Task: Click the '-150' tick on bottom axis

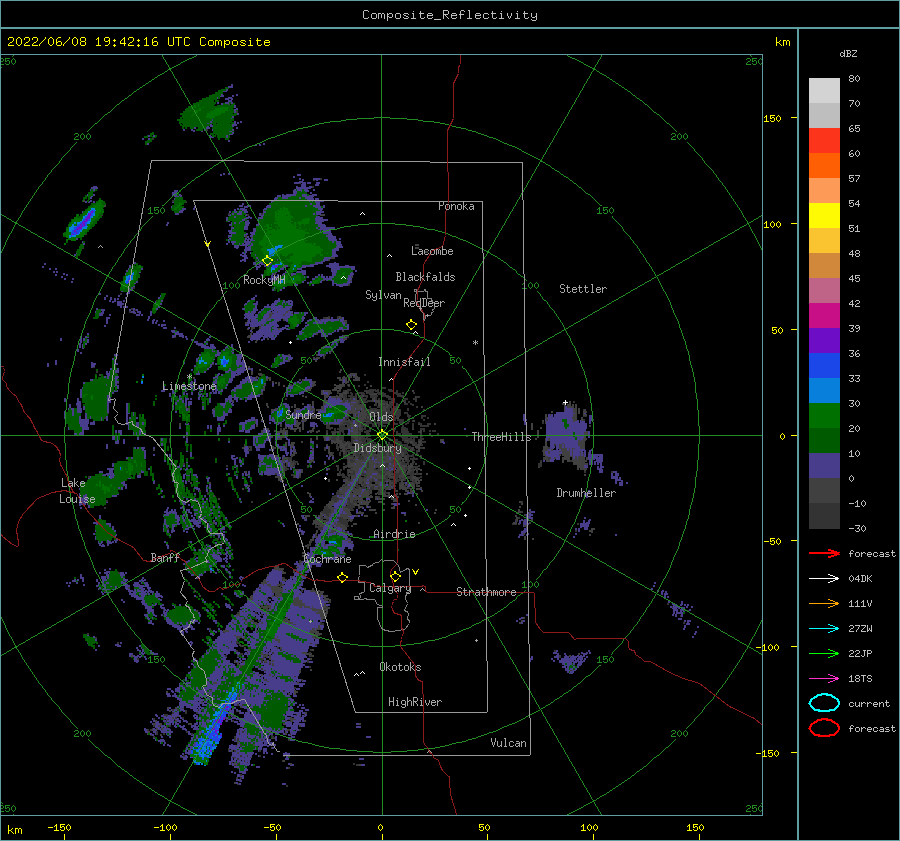Action: pyautogui.click(x=59, y=827)
